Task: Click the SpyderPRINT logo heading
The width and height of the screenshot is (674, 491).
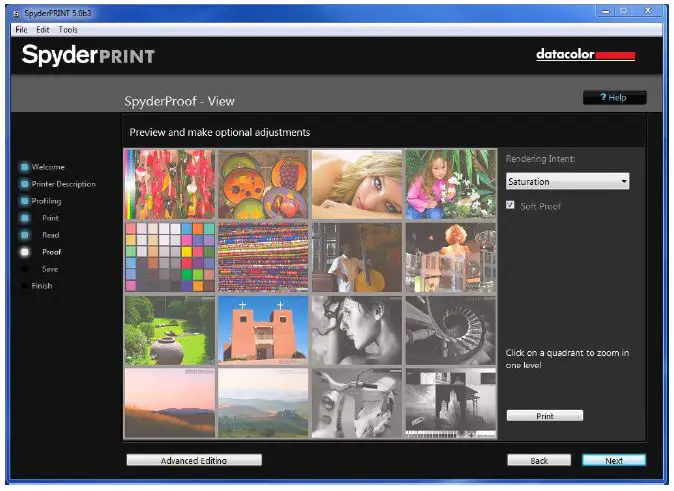Action: coord(88,56)
